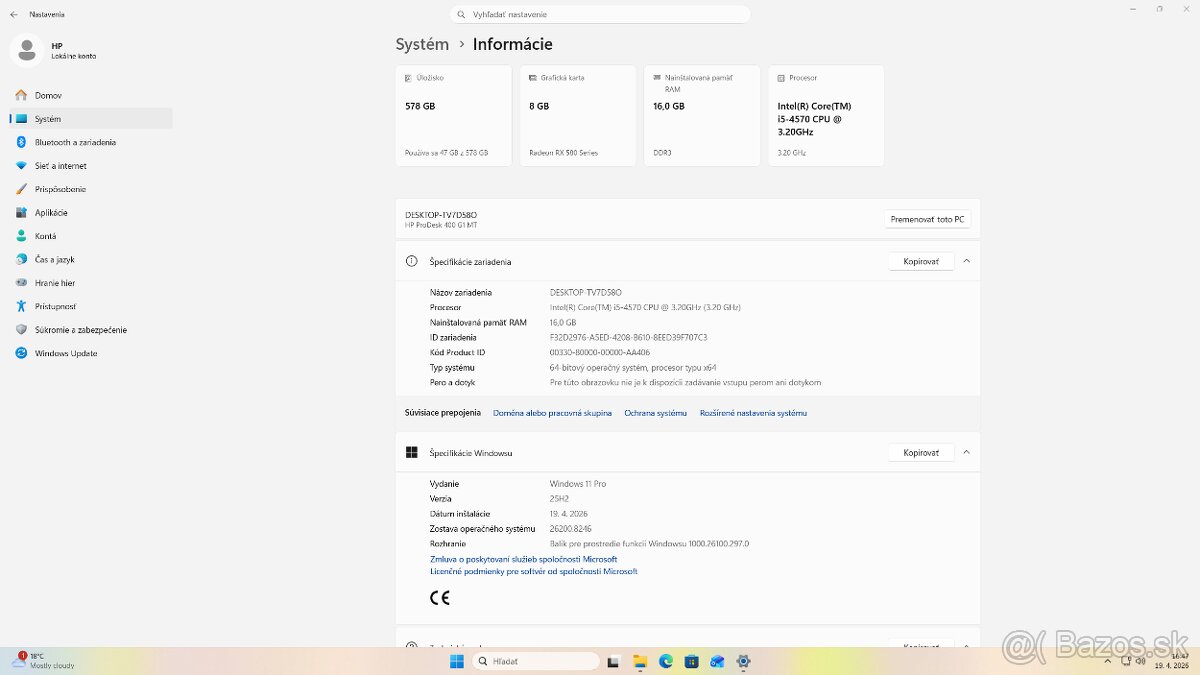Open Rozšírené nastavenia systému link
This screenshot has height=675, width=1200.
point(753,413)
